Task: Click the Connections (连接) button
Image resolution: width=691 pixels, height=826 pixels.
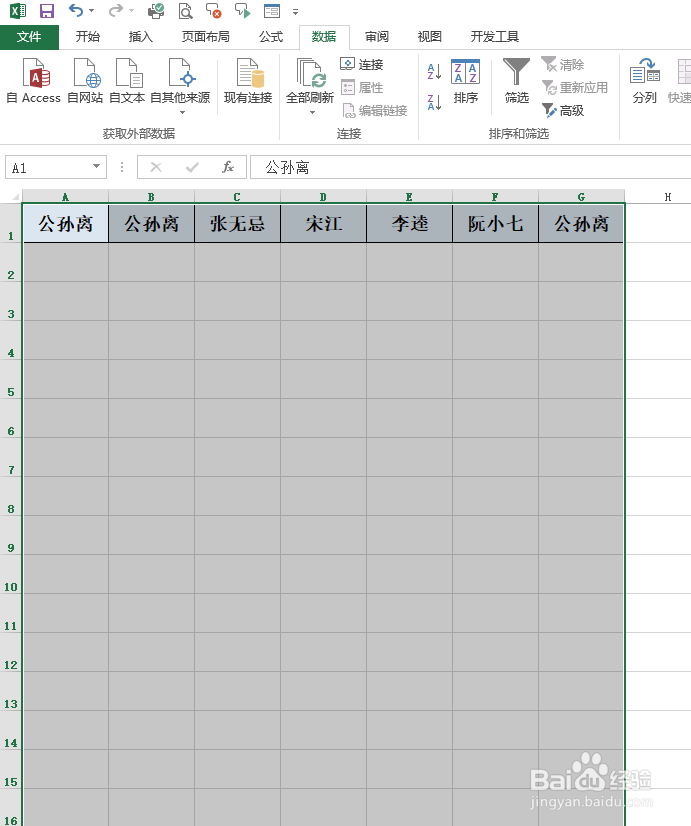Action: pyautogui.click(x=362, y=64)
